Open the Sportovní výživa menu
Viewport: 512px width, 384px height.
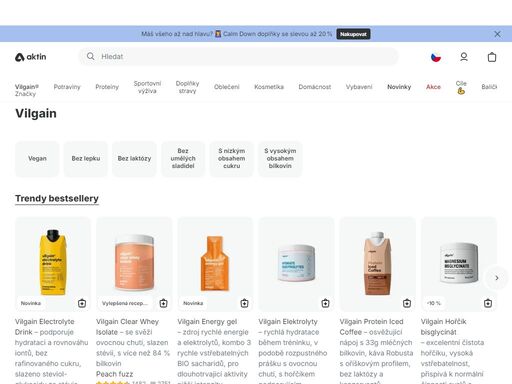click(147, 87)
